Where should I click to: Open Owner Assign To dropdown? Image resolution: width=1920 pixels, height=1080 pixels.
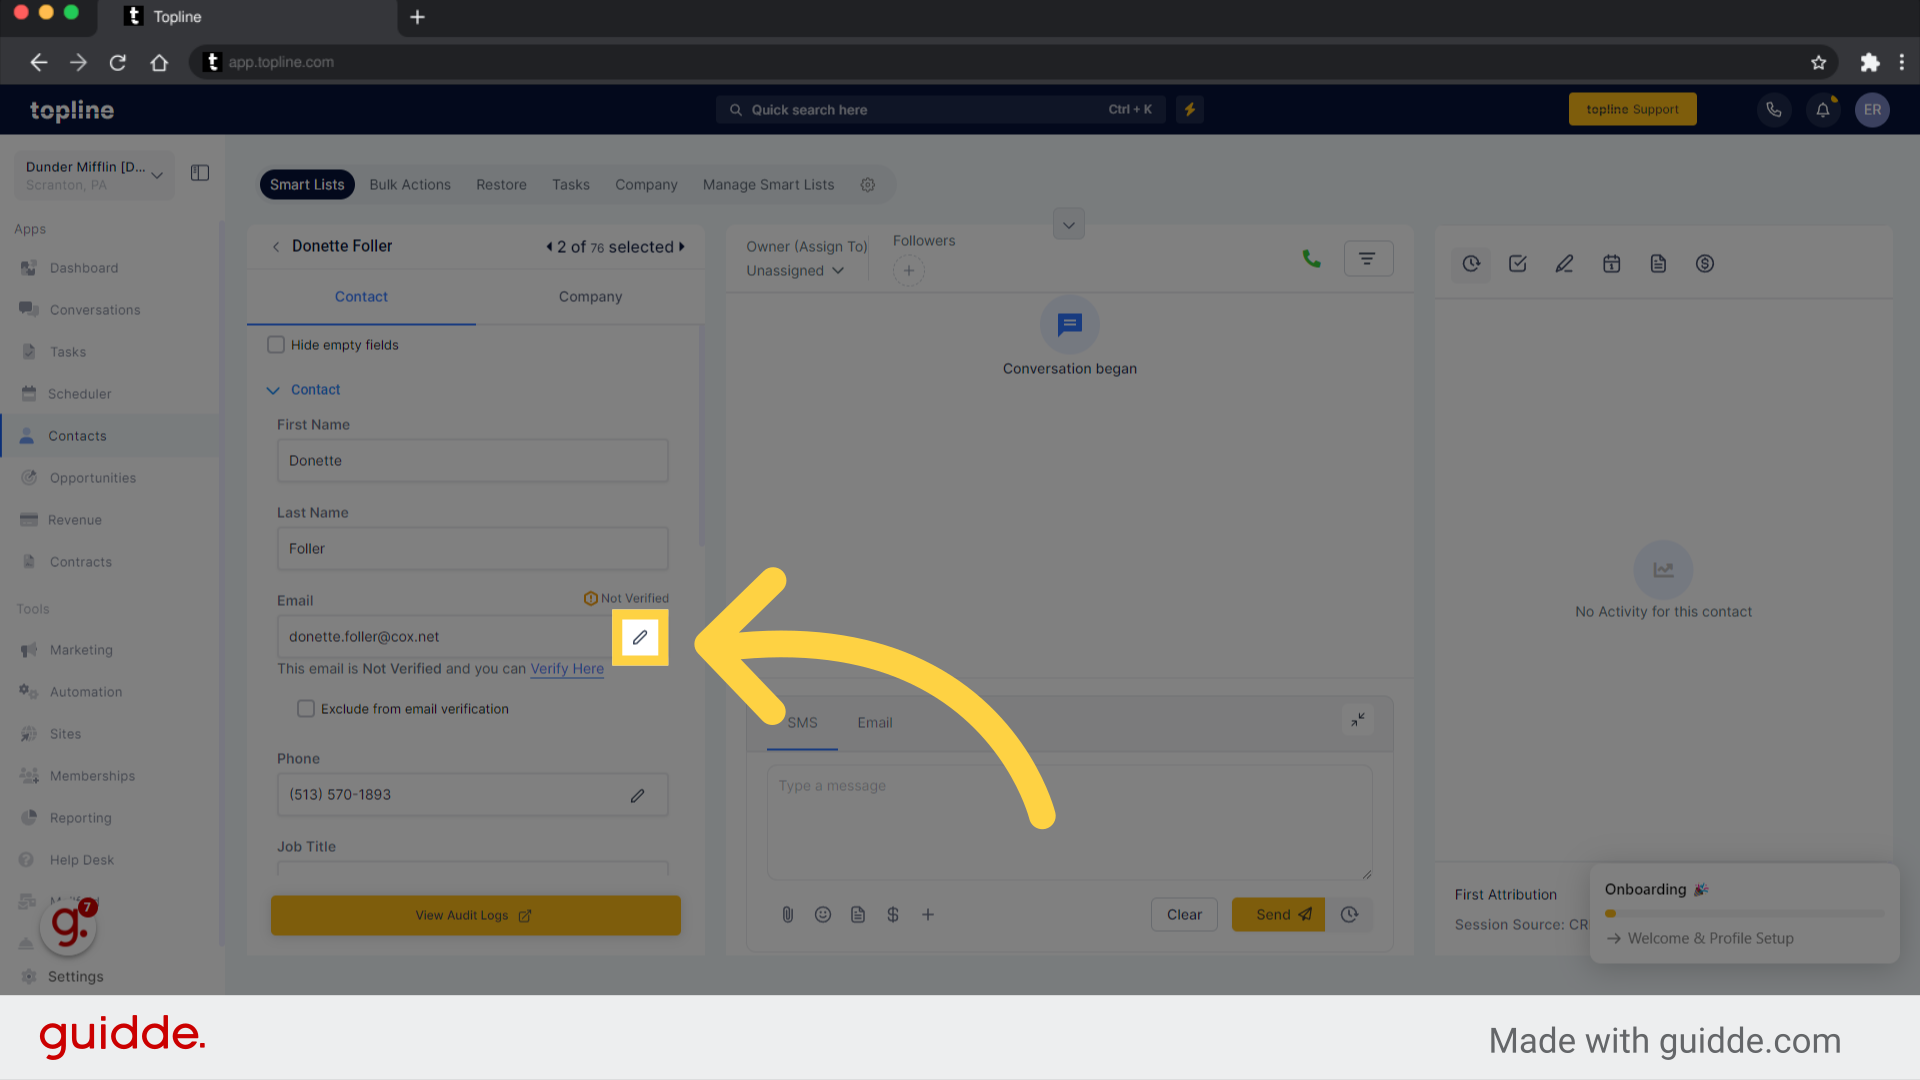(x=793, y=269)
